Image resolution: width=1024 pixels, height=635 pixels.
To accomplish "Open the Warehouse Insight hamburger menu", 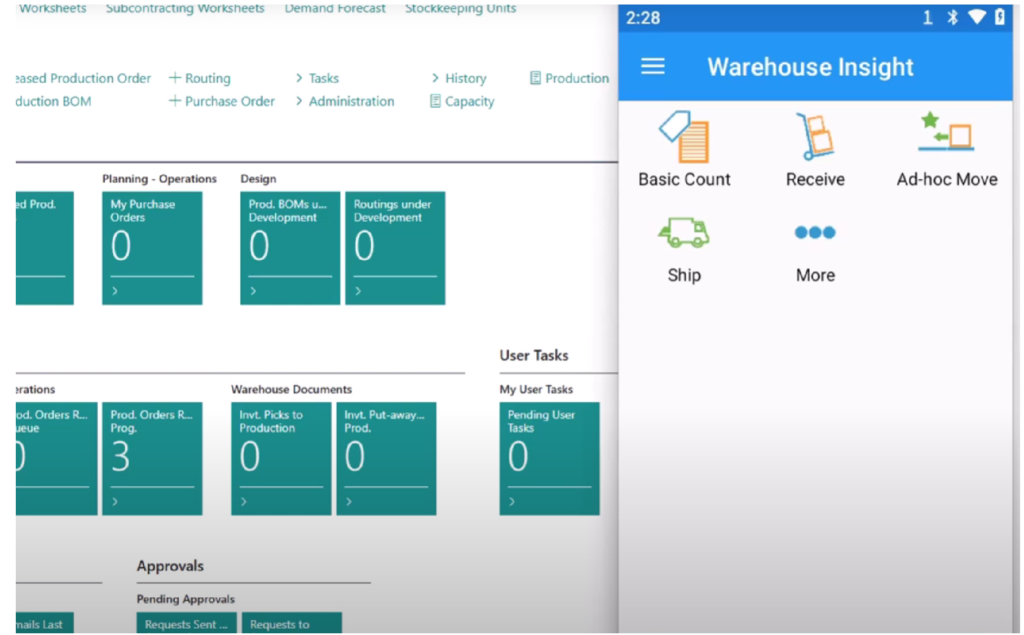I will pyautogui.click(x=652, y=66).
